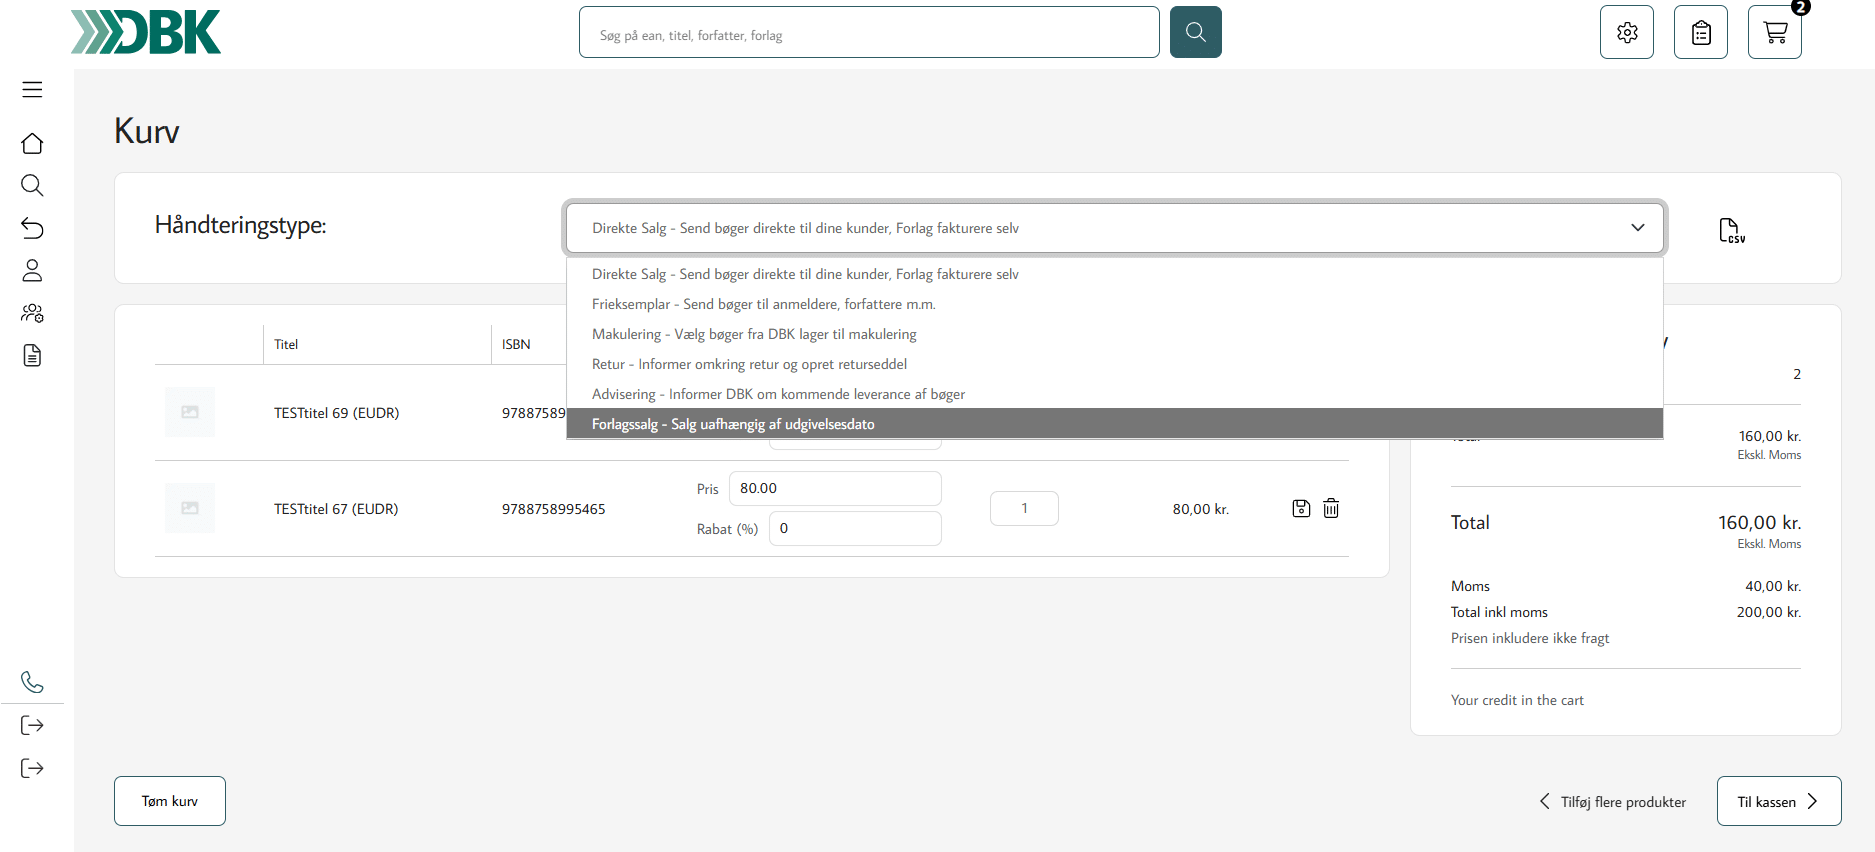Open the users group sidebar icon
This screenshot has width=1875, height=852.
(32, 313)
